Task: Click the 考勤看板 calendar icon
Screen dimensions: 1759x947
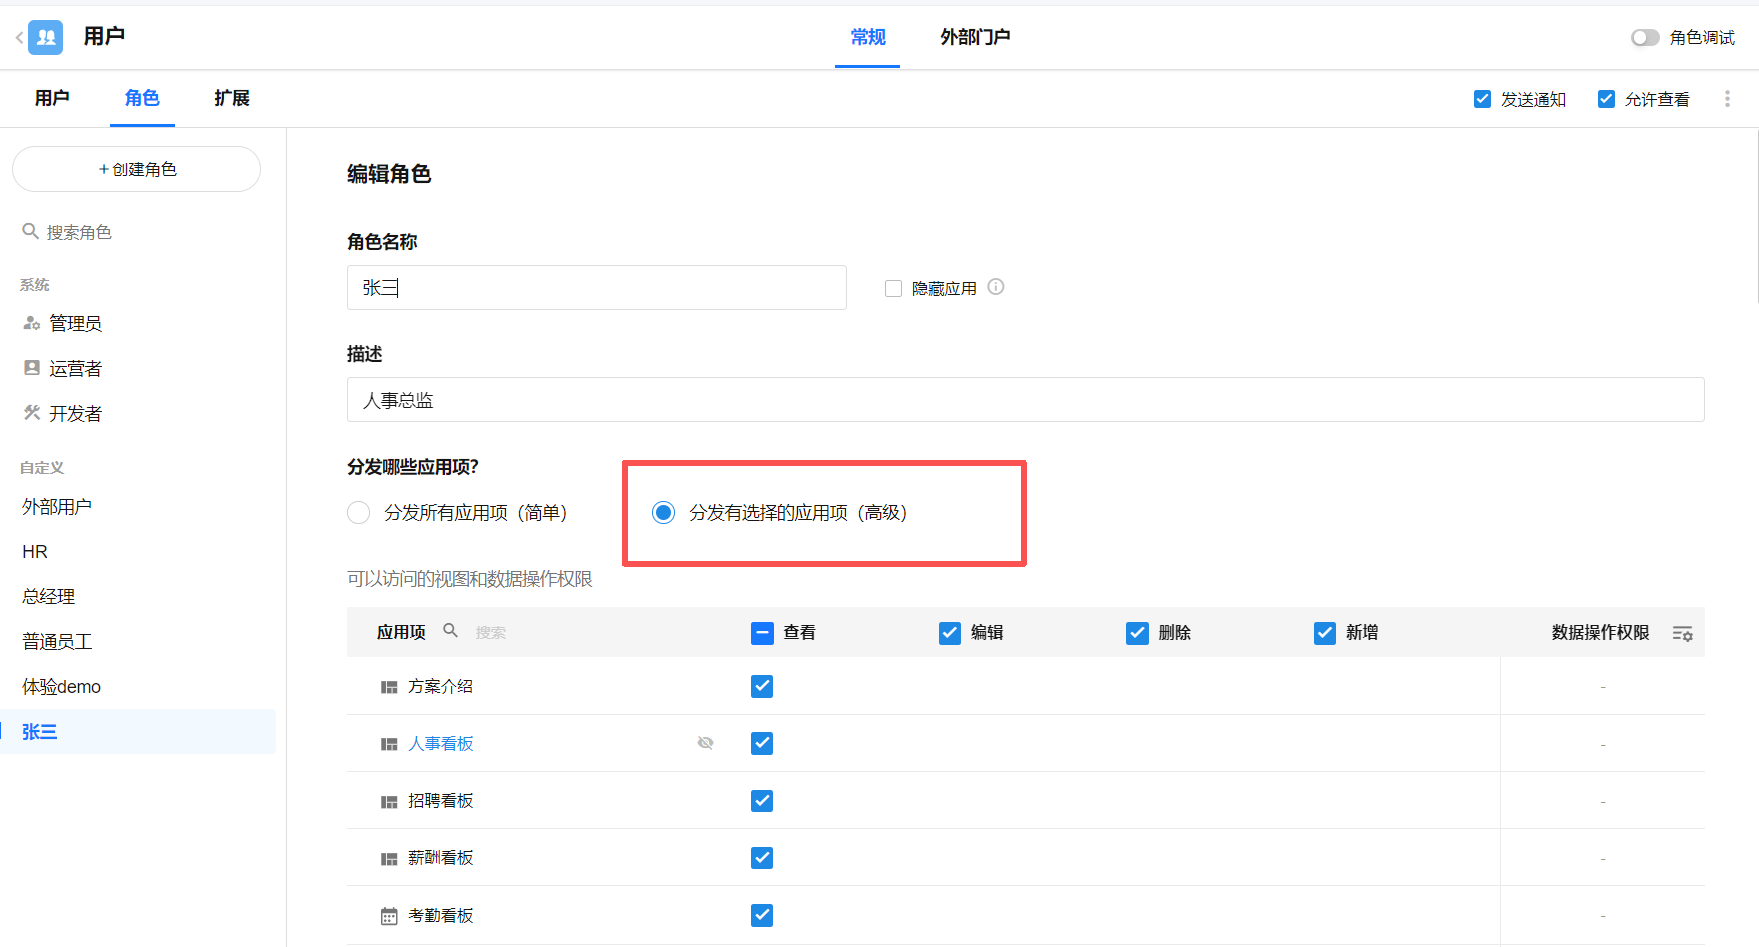Action: (x=389, y=916)
